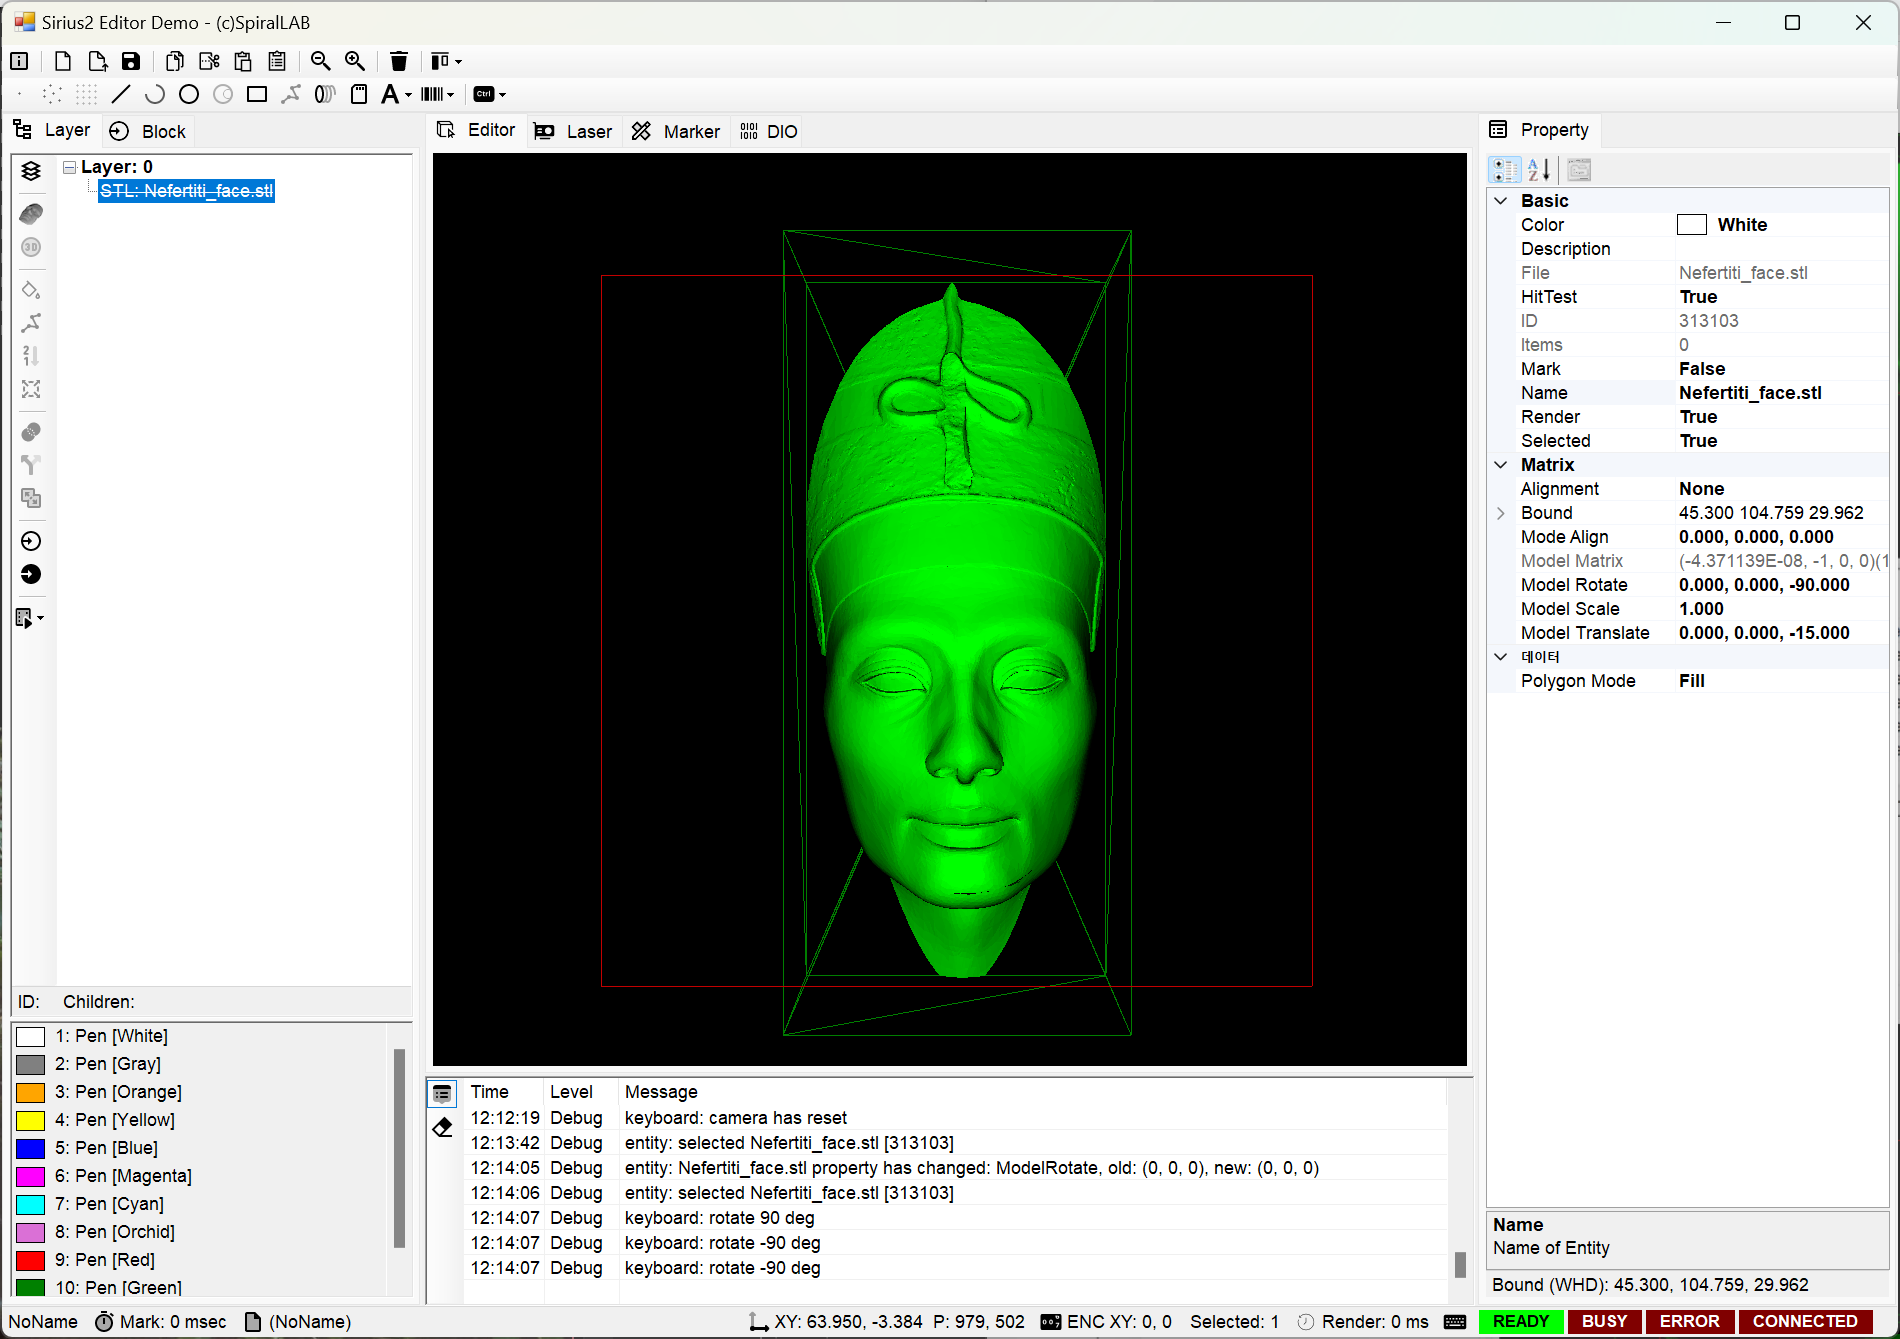Open the info/about toolbar icon
The width and height of the screenshot is (1900, 1339).
pos(19,61)
